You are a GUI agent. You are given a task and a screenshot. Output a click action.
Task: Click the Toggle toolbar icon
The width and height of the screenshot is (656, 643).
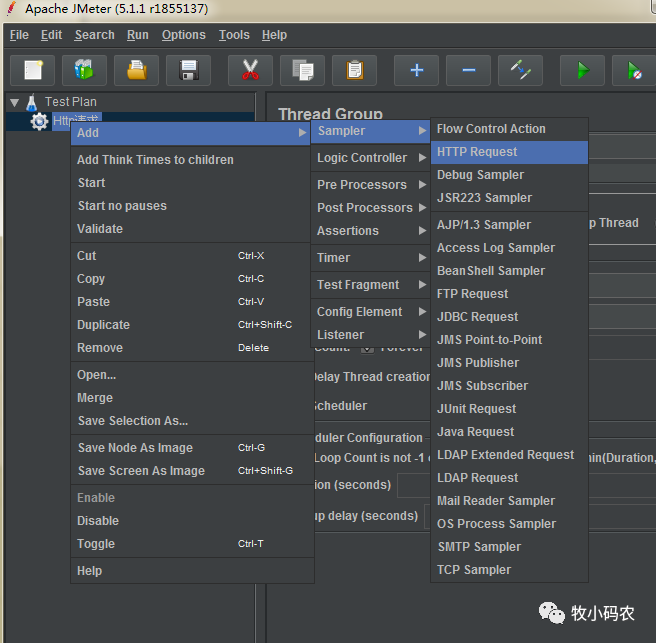click(x=520, y=70)
